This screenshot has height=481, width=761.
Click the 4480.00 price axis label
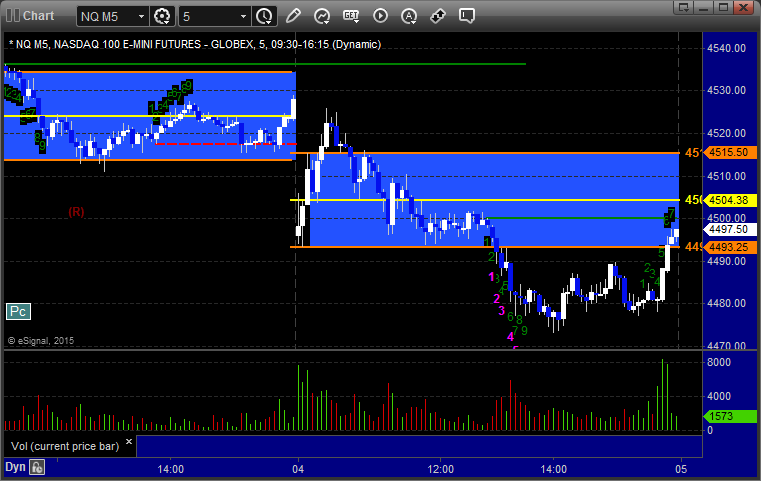point(727,303)
